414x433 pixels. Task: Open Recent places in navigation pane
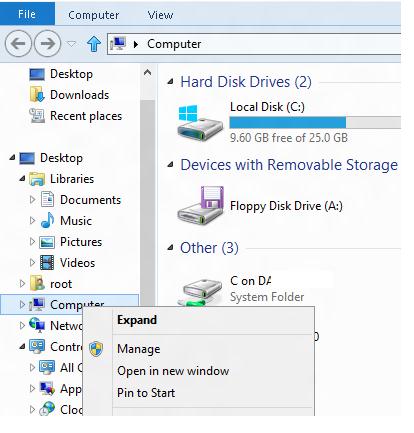(x=86, y=116)
